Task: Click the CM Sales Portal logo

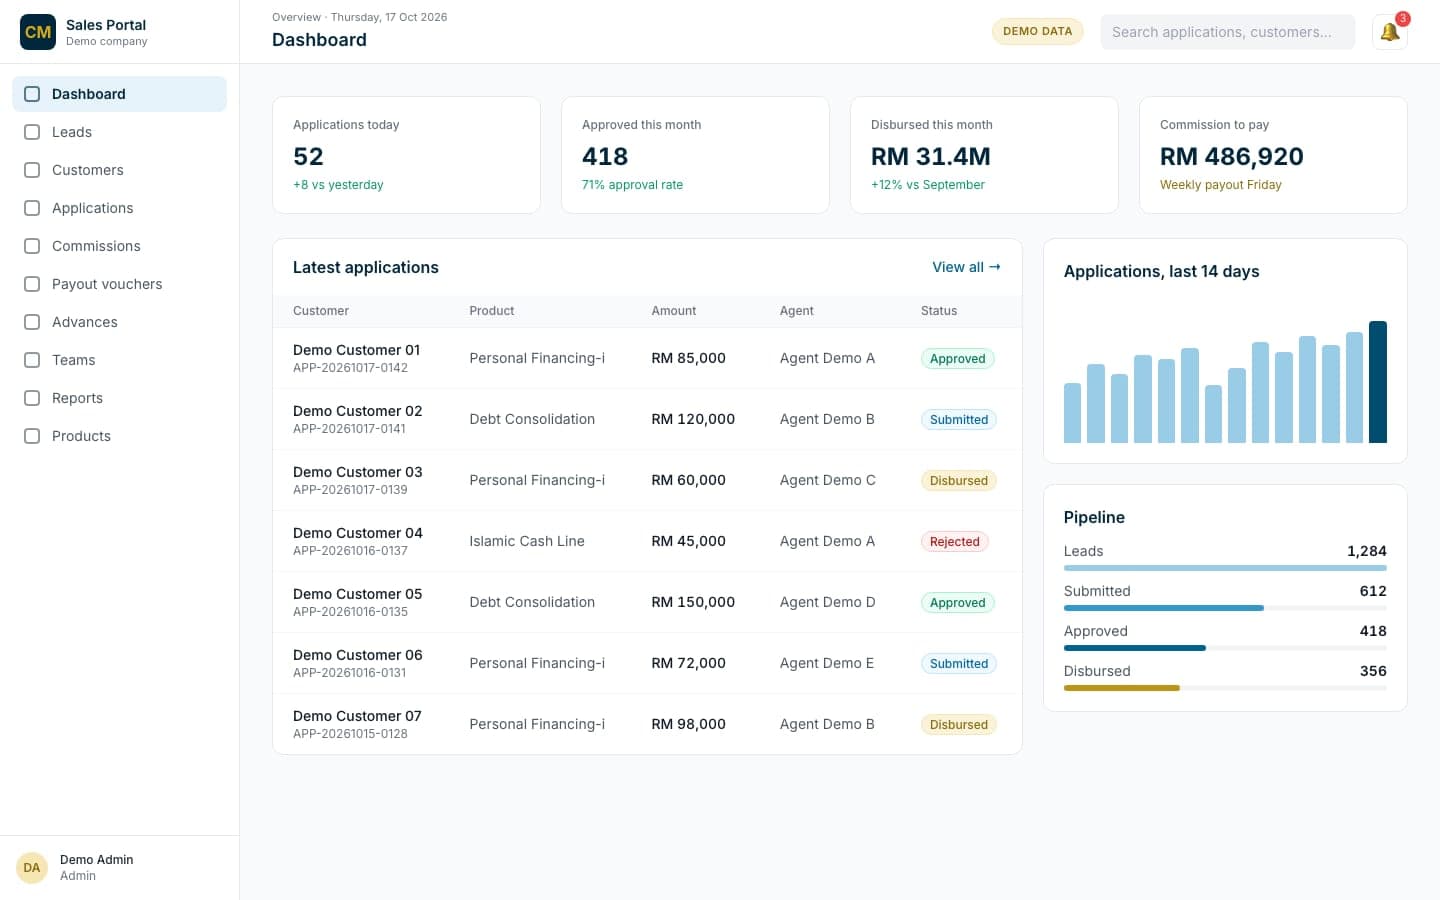Action: point(38,32)
